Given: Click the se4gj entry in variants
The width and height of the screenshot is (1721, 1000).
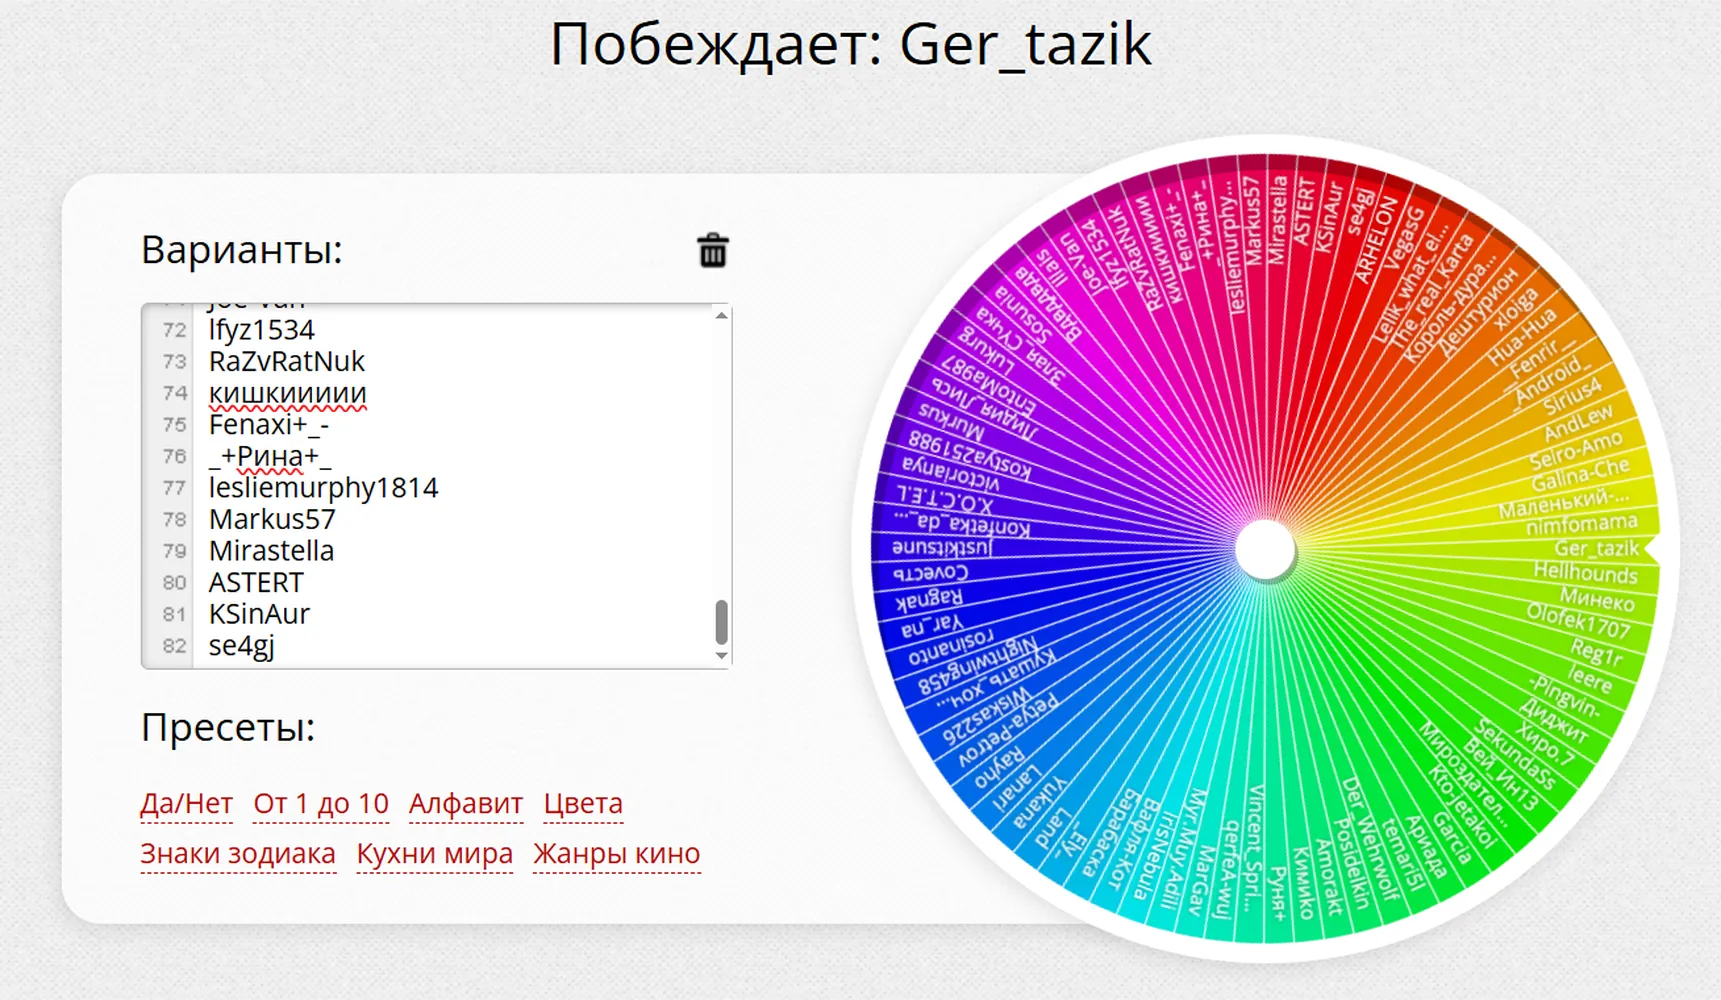Looking at the screenshot, I should 241,646.
